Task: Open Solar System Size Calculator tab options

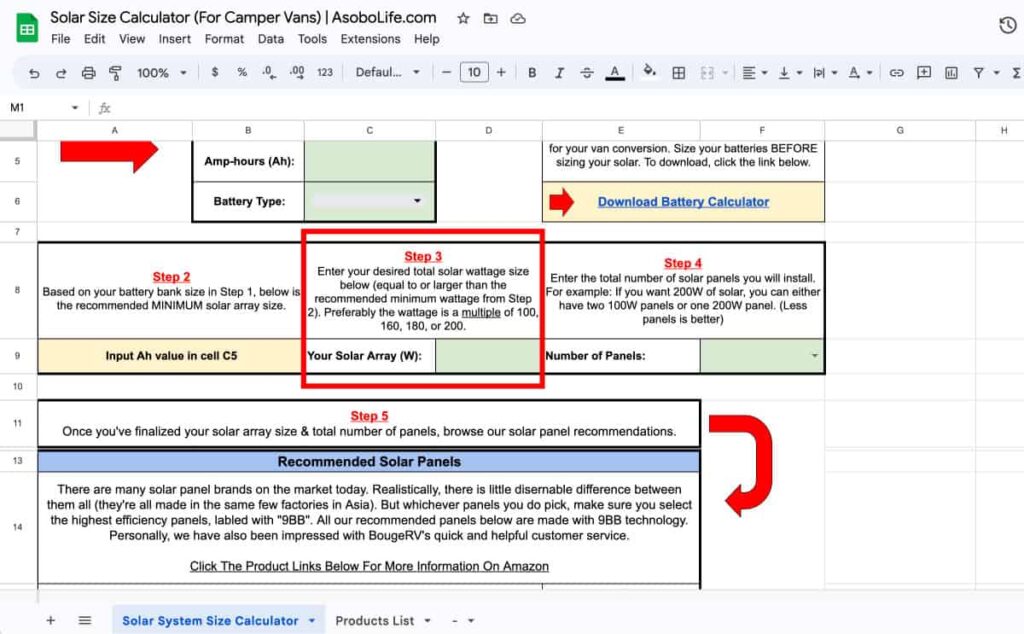Action: click(312, 621)
